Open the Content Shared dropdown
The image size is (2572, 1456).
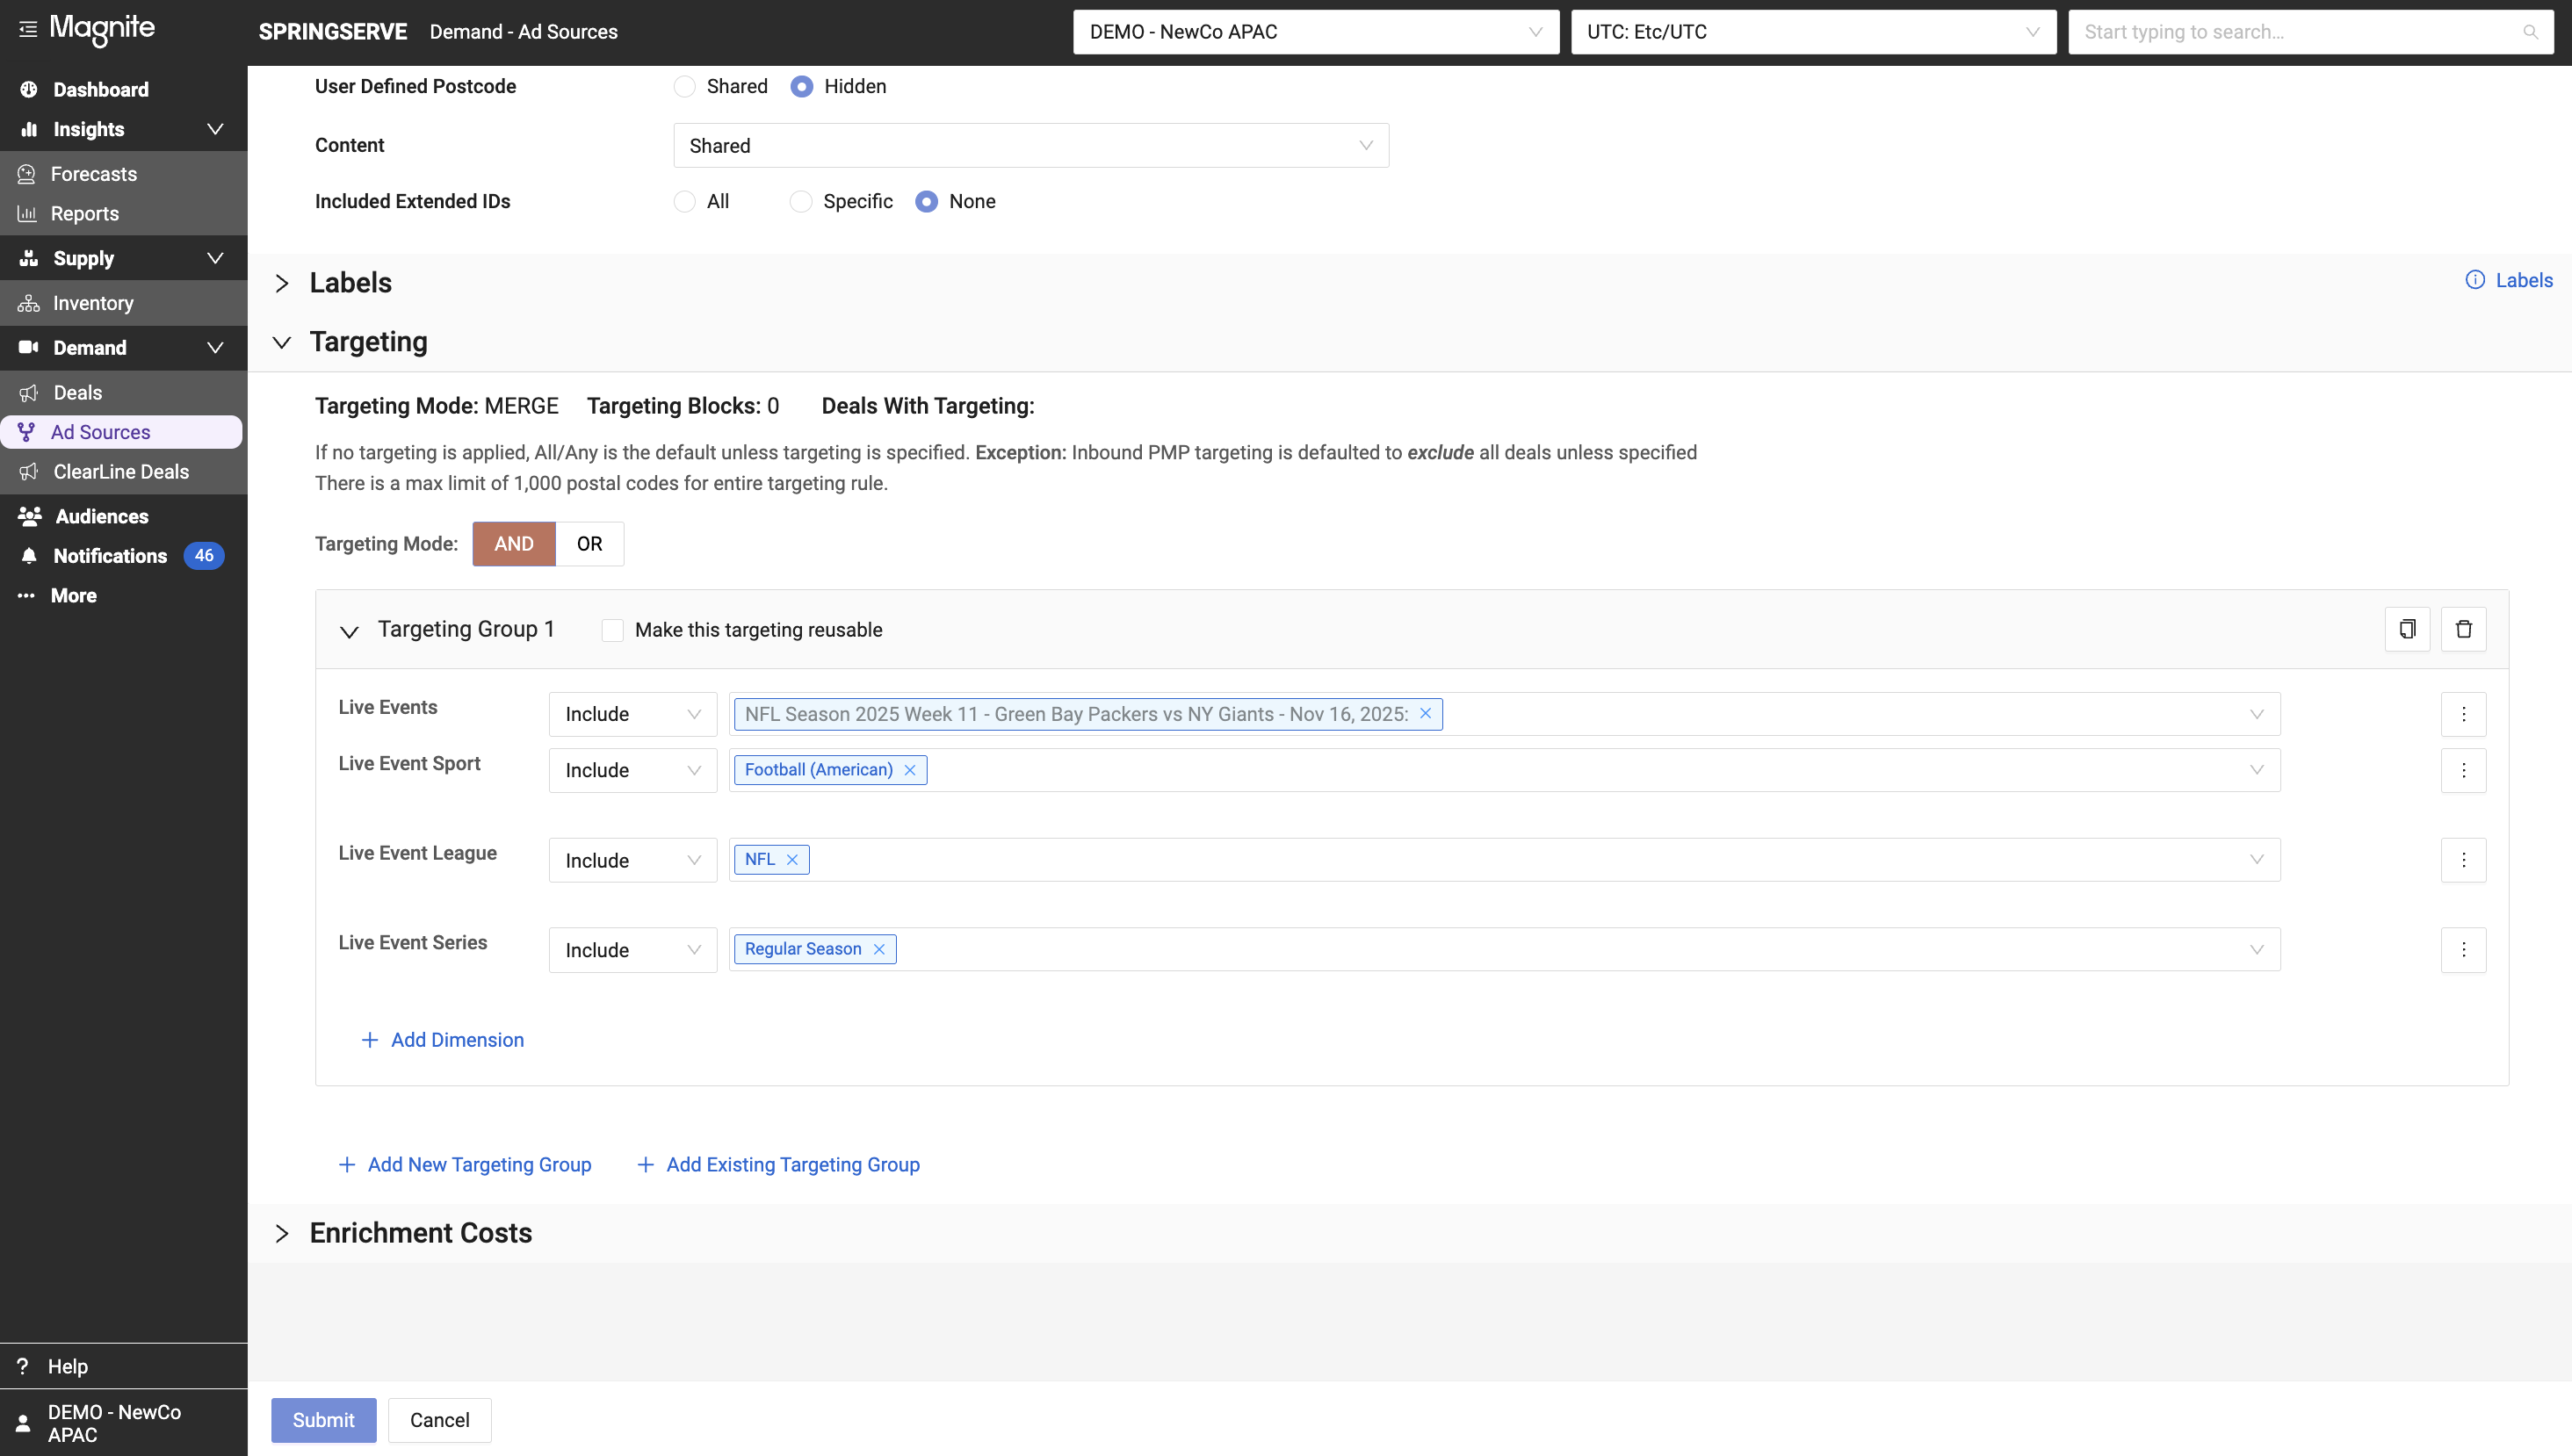click(x=1030, y=146)
